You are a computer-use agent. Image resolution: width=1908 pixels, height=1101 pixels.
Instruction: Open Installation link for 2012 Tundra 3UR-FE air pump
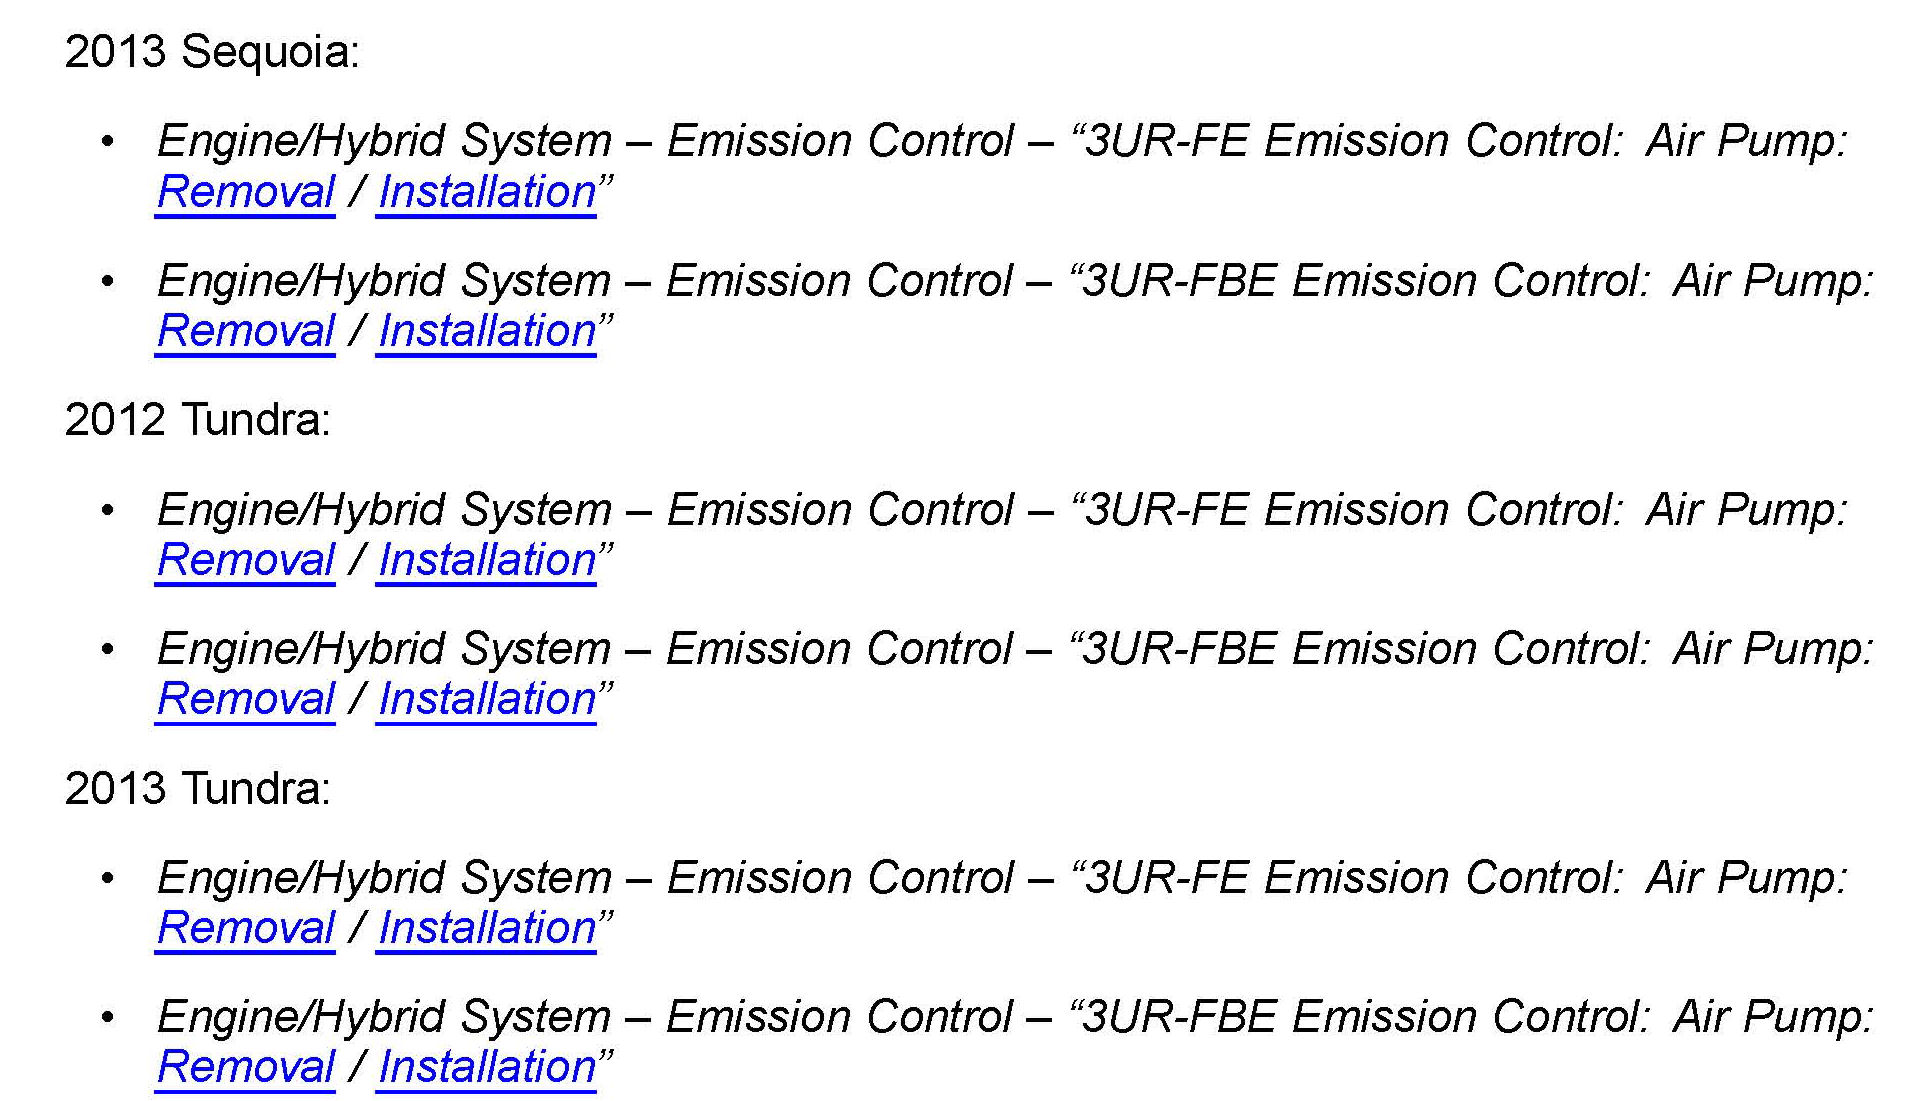(x=487, y=560)
